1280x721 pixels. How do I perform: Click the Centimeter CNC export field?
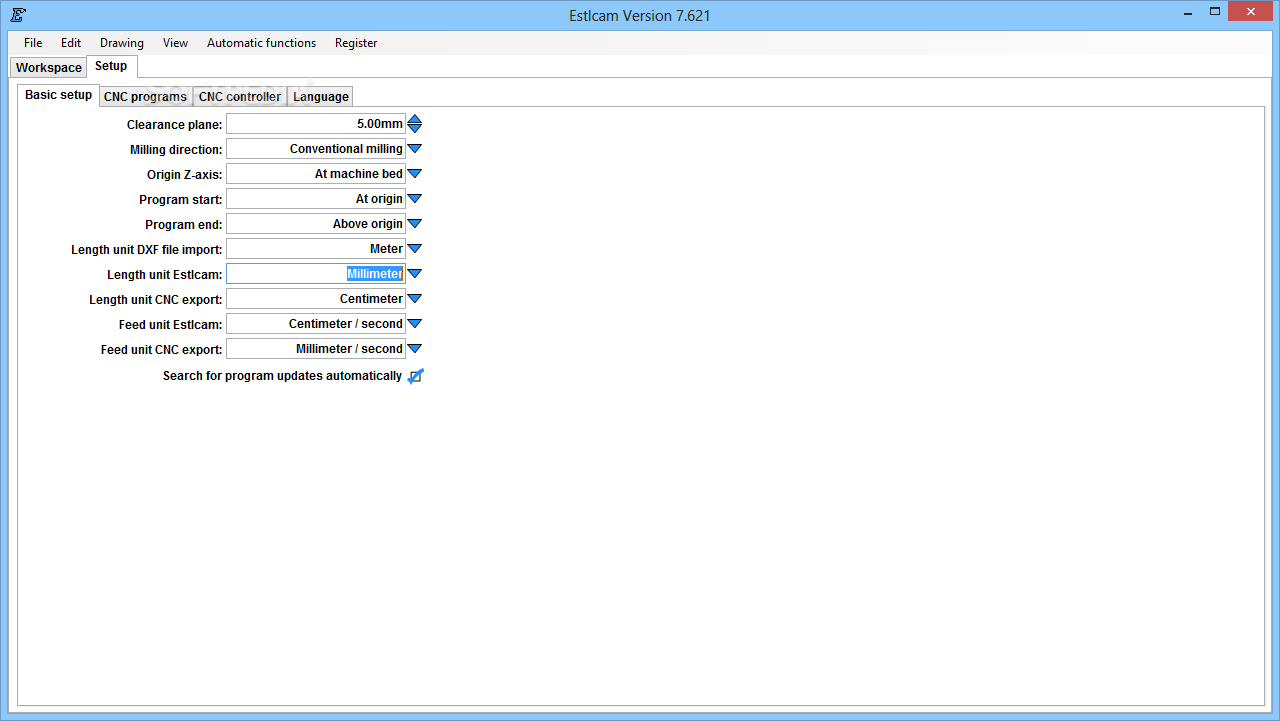pos(316,299)
